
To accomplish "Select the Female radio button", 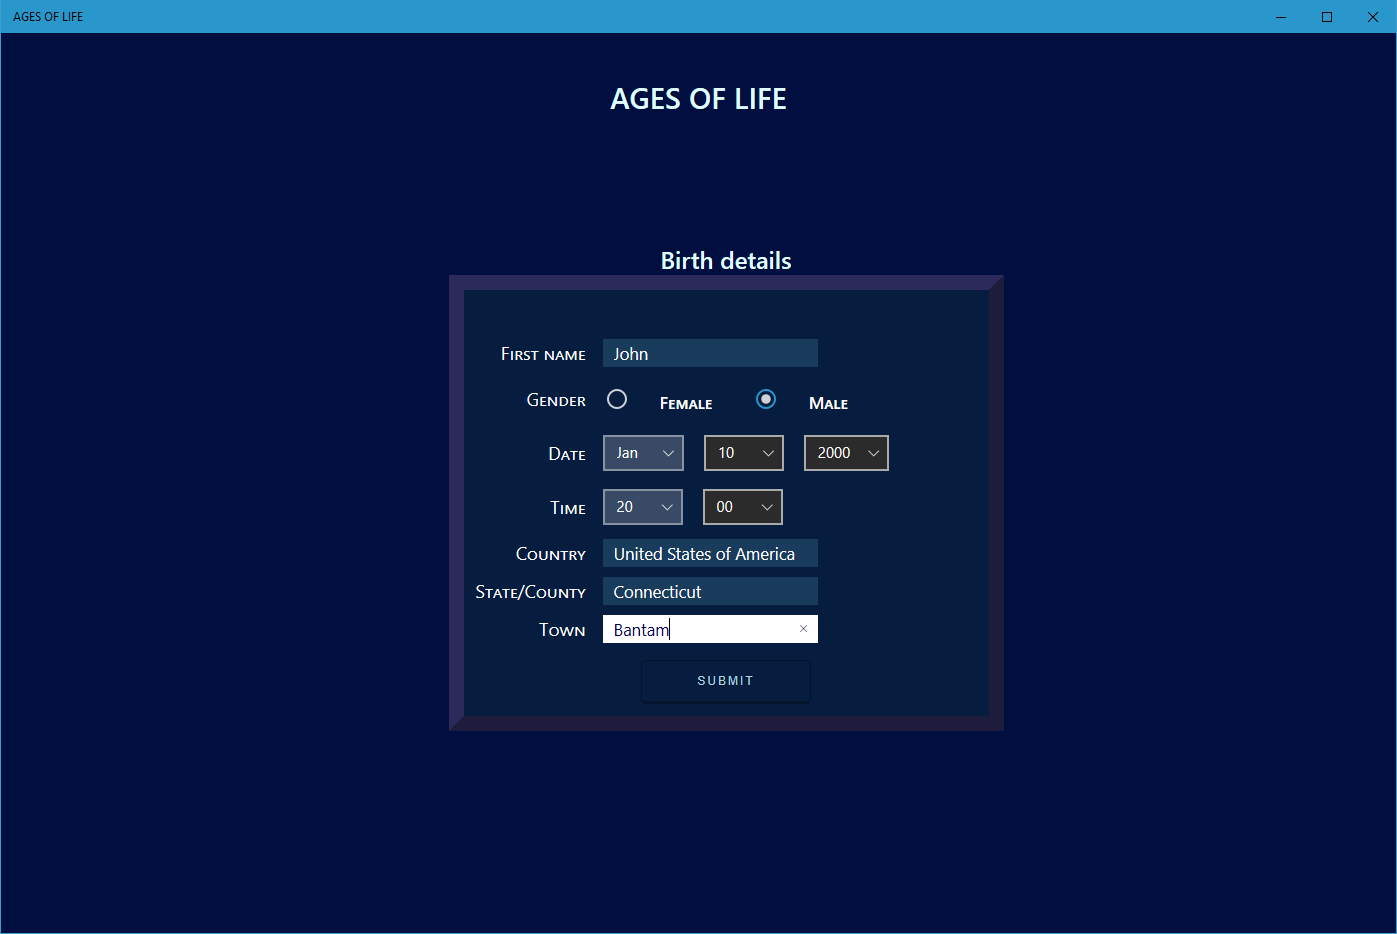I will (x=617, y=398).
